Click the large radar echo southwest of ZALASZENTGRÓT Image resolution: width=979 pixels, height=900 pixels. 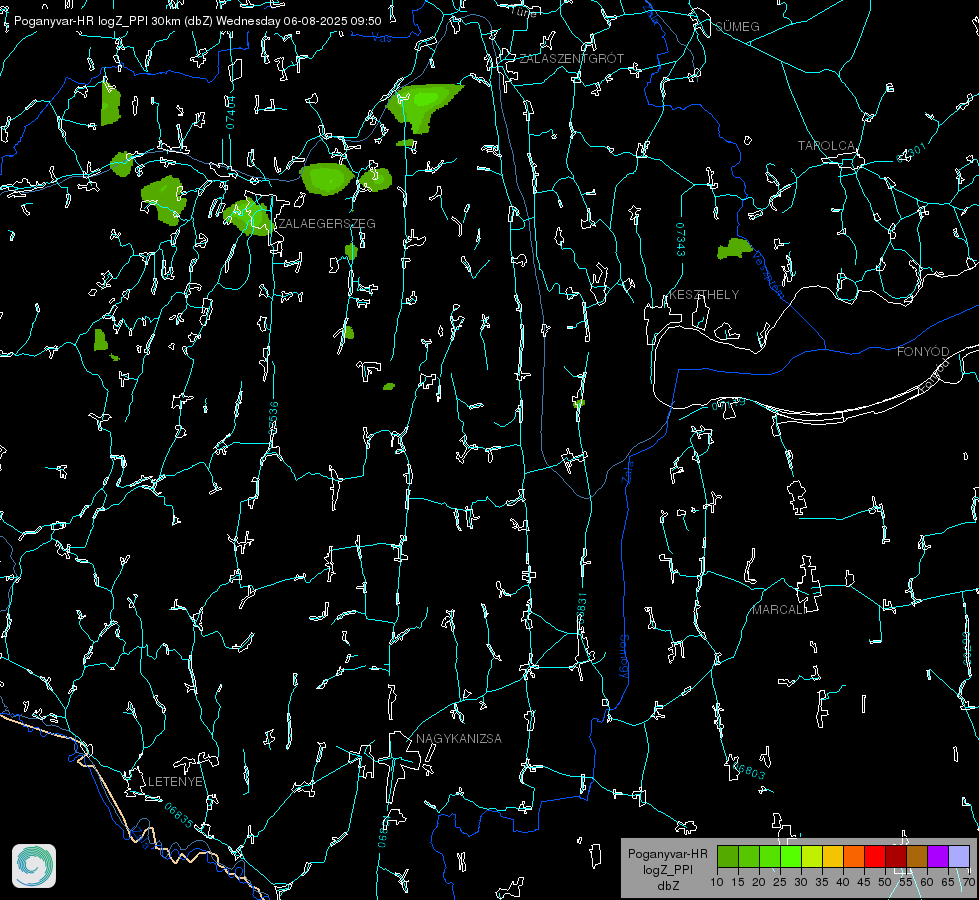(x=425, y=105)
